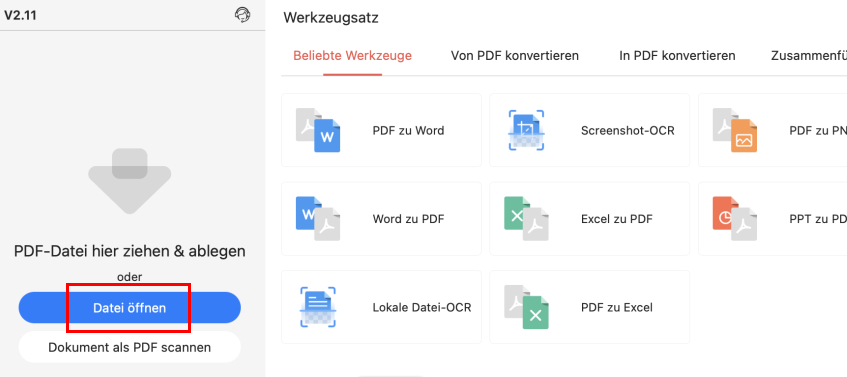Select the Word zu PDF label
The image size is (847, 377).
coord(408,219)
